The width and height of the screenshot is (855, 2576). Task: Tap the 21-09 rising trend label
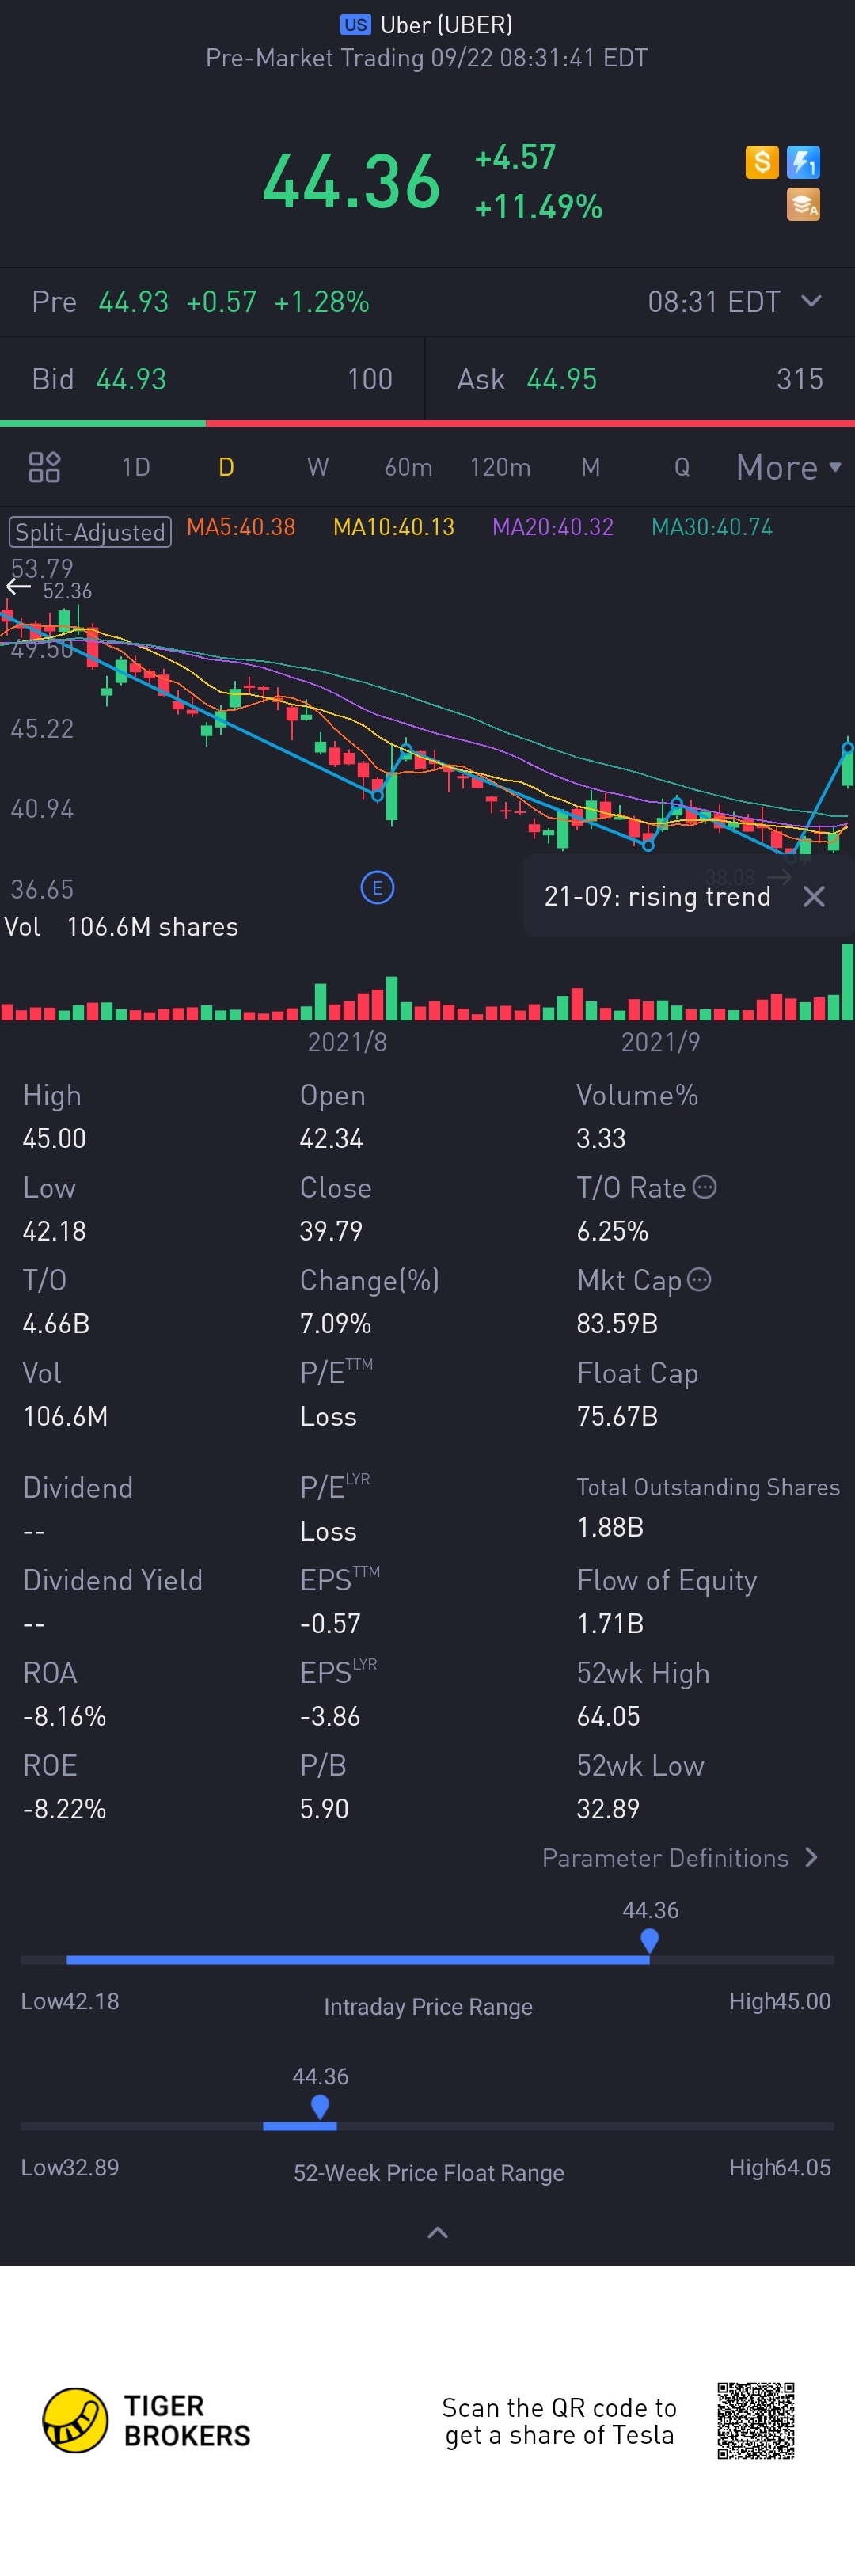pos(657,896)
